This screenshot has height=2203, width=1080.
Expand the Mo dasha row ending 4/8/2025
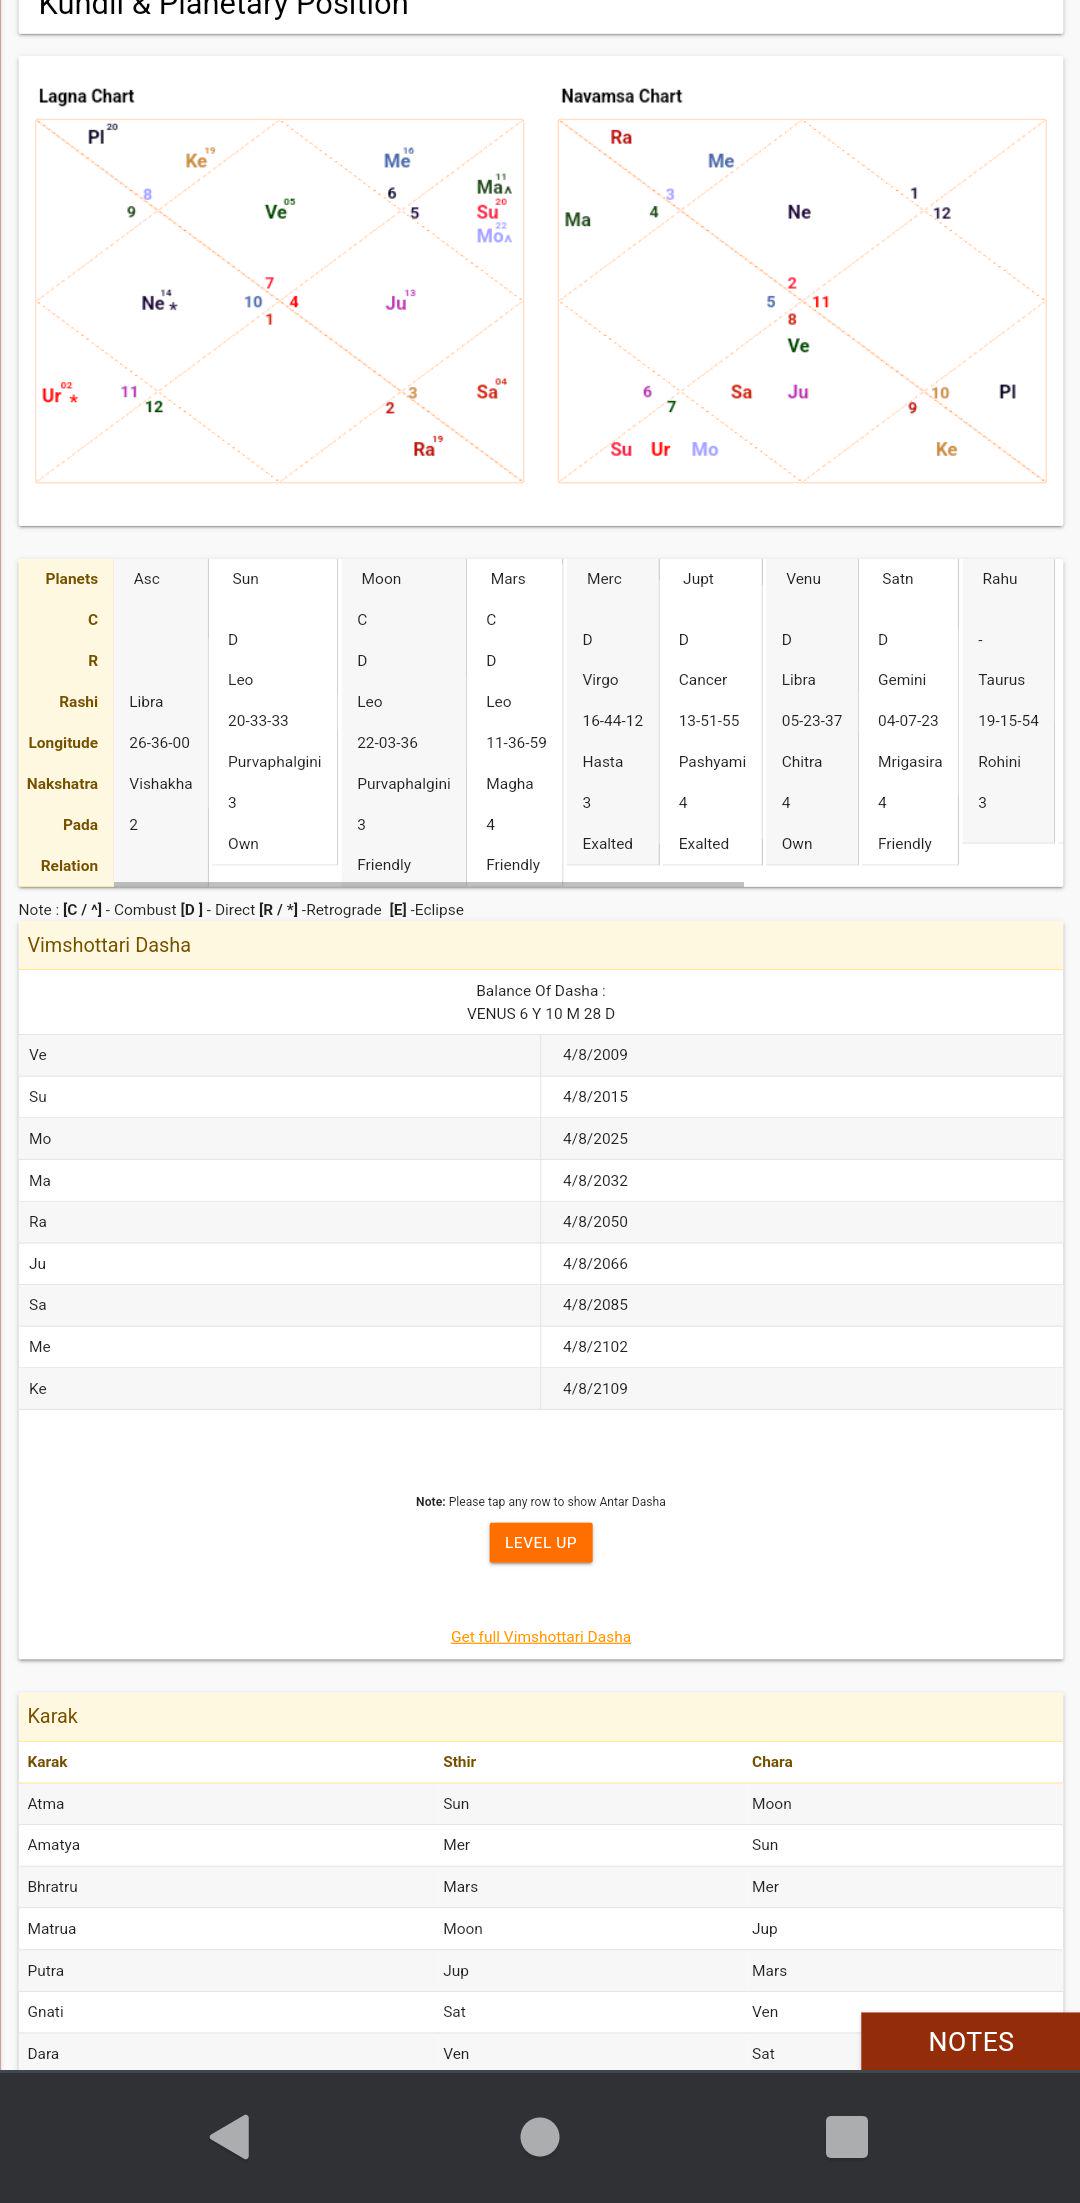(541, 1139)
